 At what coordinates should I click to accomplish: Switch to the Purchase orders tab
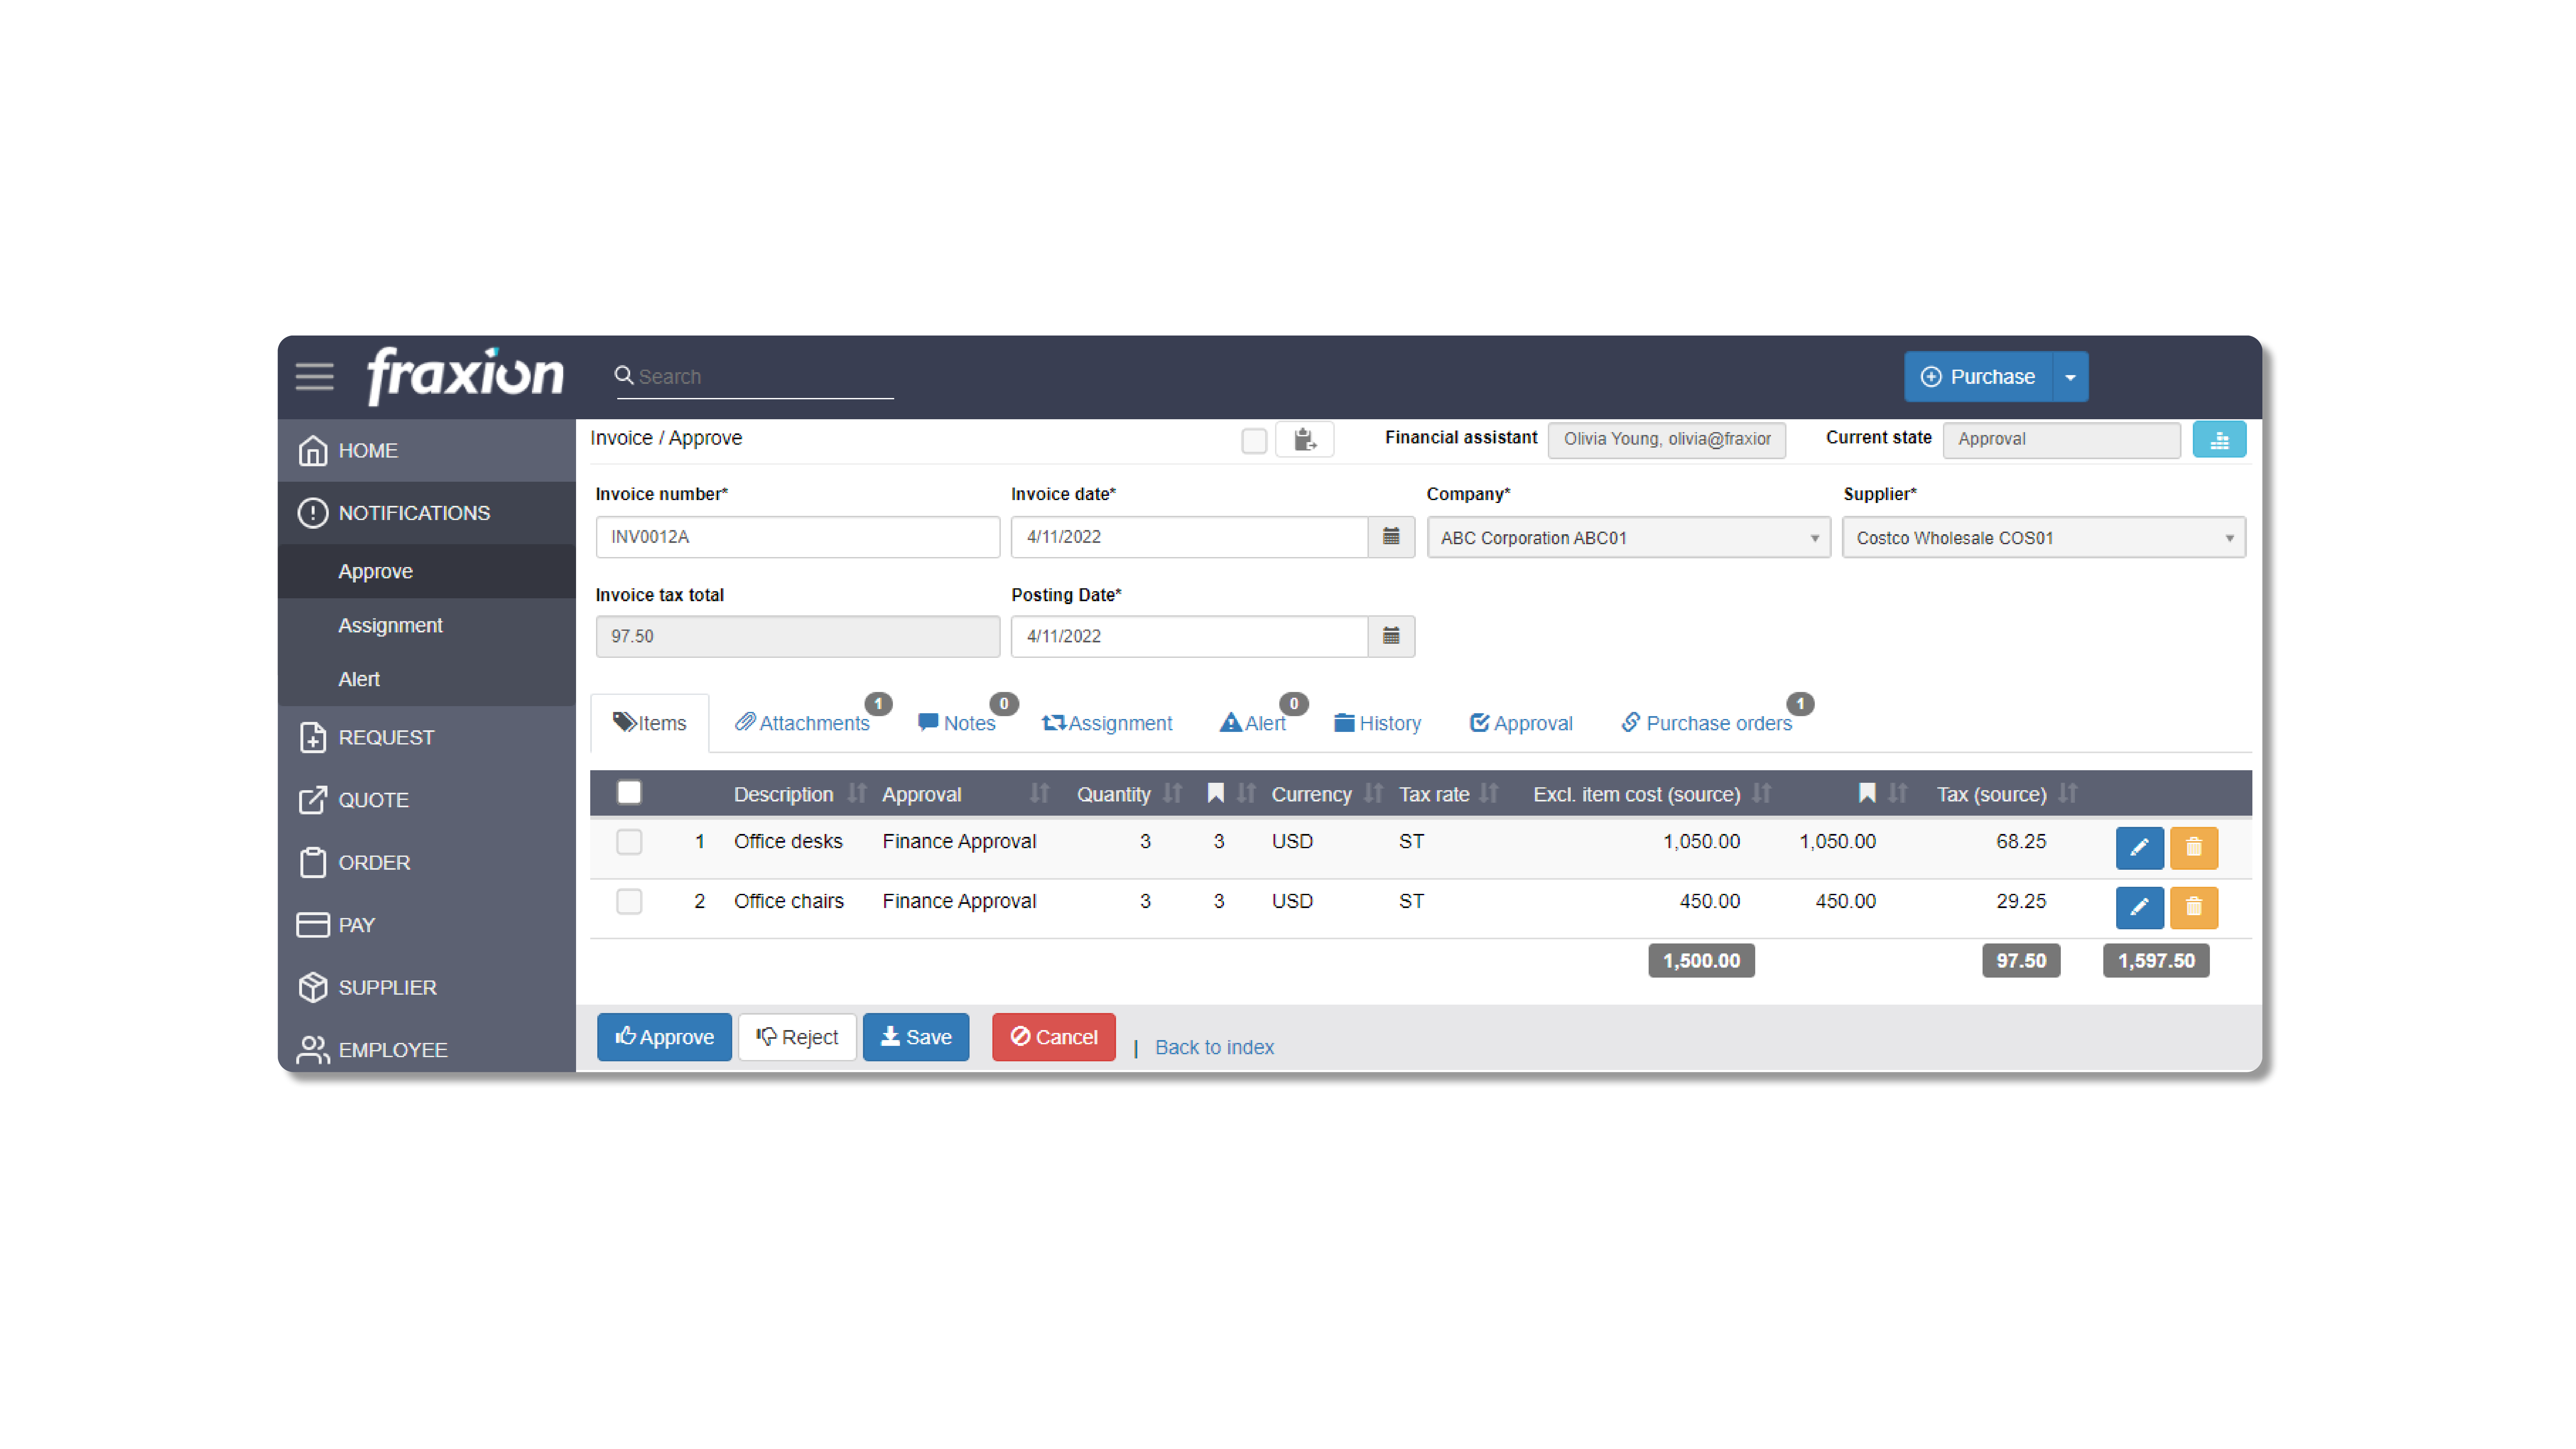tap(1707, 723)
